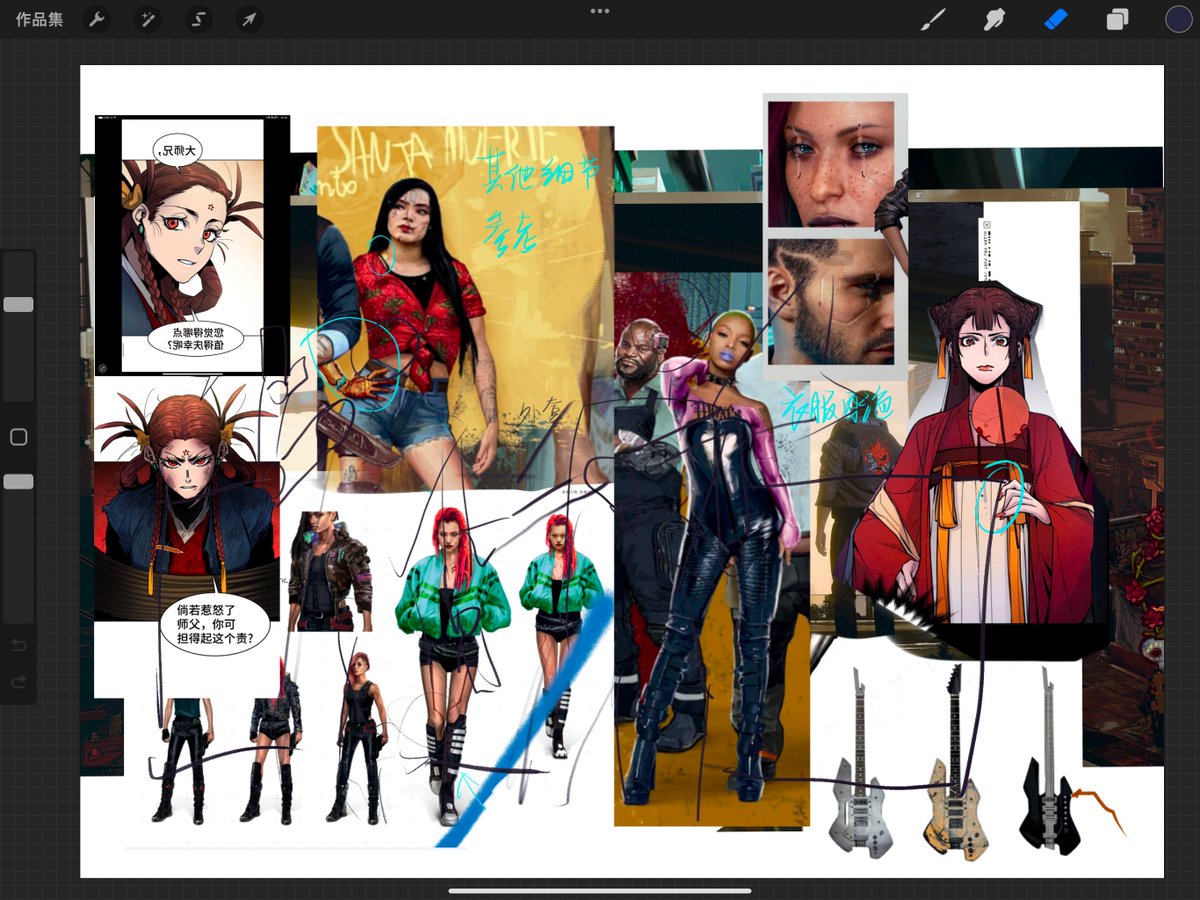Screen dimensions: 1200x900
Task: Tap the square Modify button in sidebar
Action: click(18, 437)
